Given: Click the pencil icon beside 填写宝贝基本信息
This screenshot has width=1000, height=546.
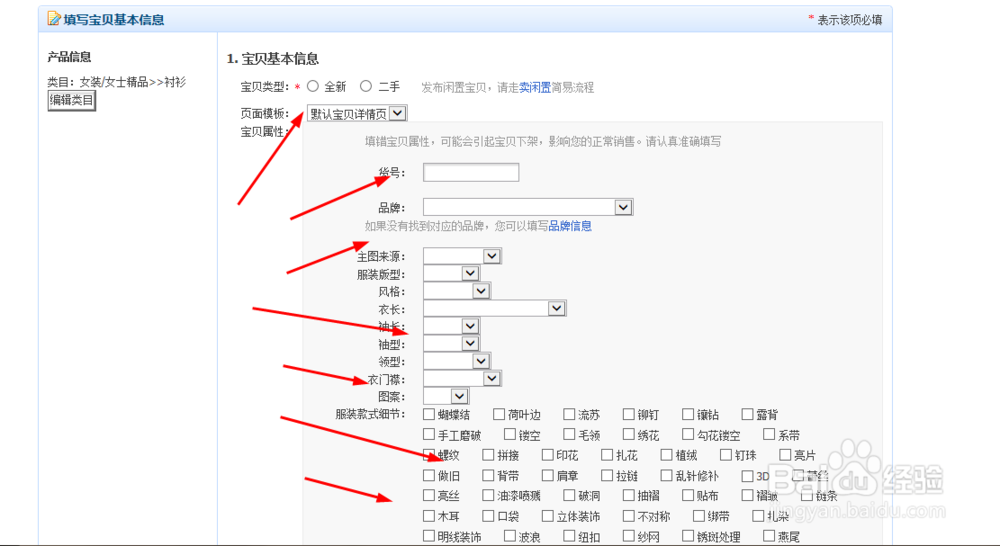Looking at the screenshot, I should (54, 18).
